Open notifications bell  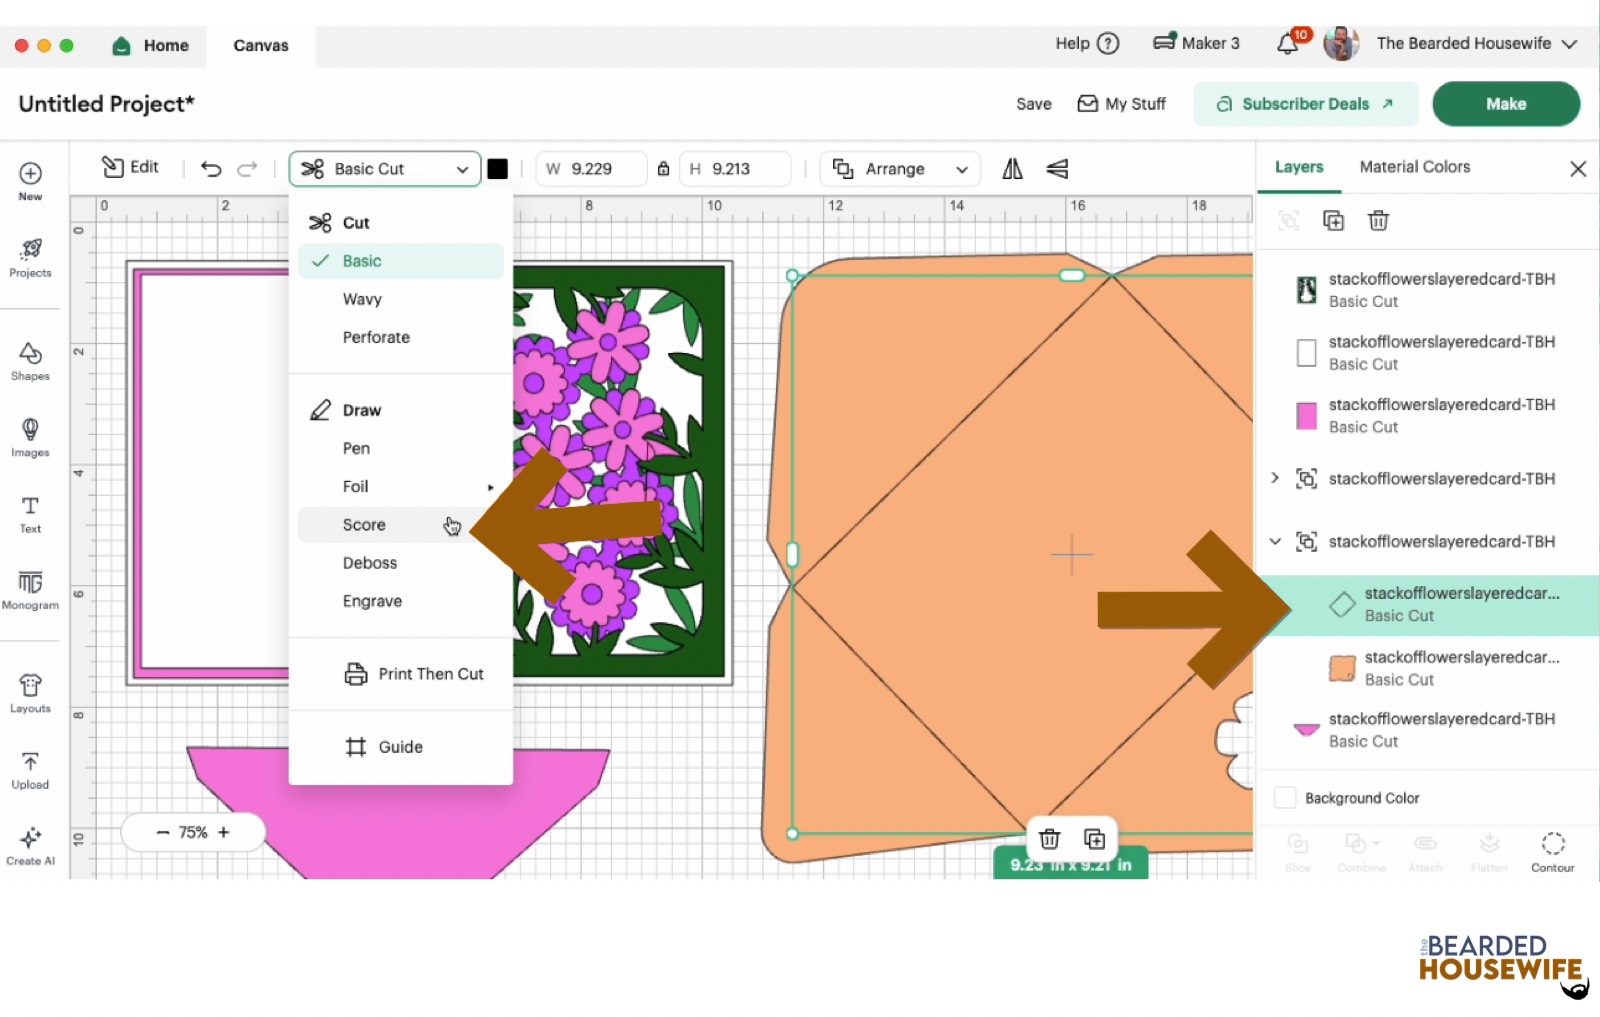click(x=1288, y=44)
